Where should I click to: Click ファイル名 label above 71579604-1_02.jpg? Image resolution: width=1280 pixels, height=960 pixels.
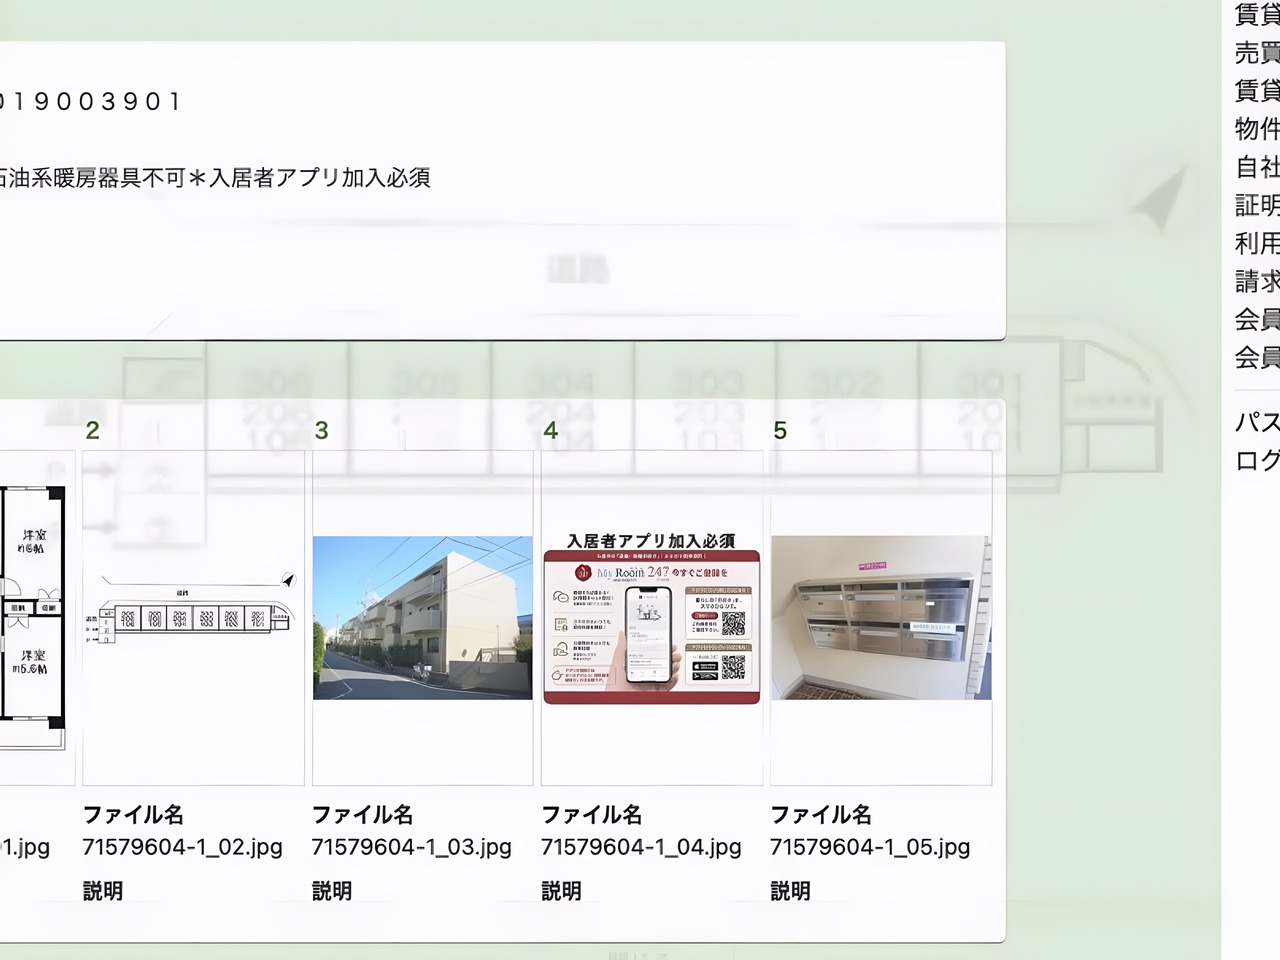point(133,815)
